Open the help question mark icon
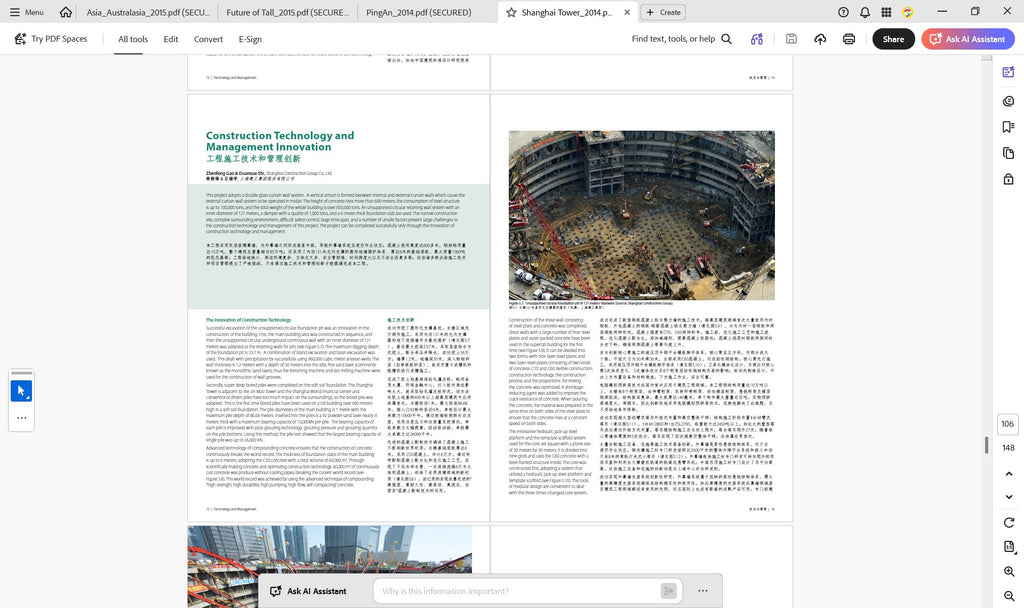1024x608 pixels. [843, 12]
